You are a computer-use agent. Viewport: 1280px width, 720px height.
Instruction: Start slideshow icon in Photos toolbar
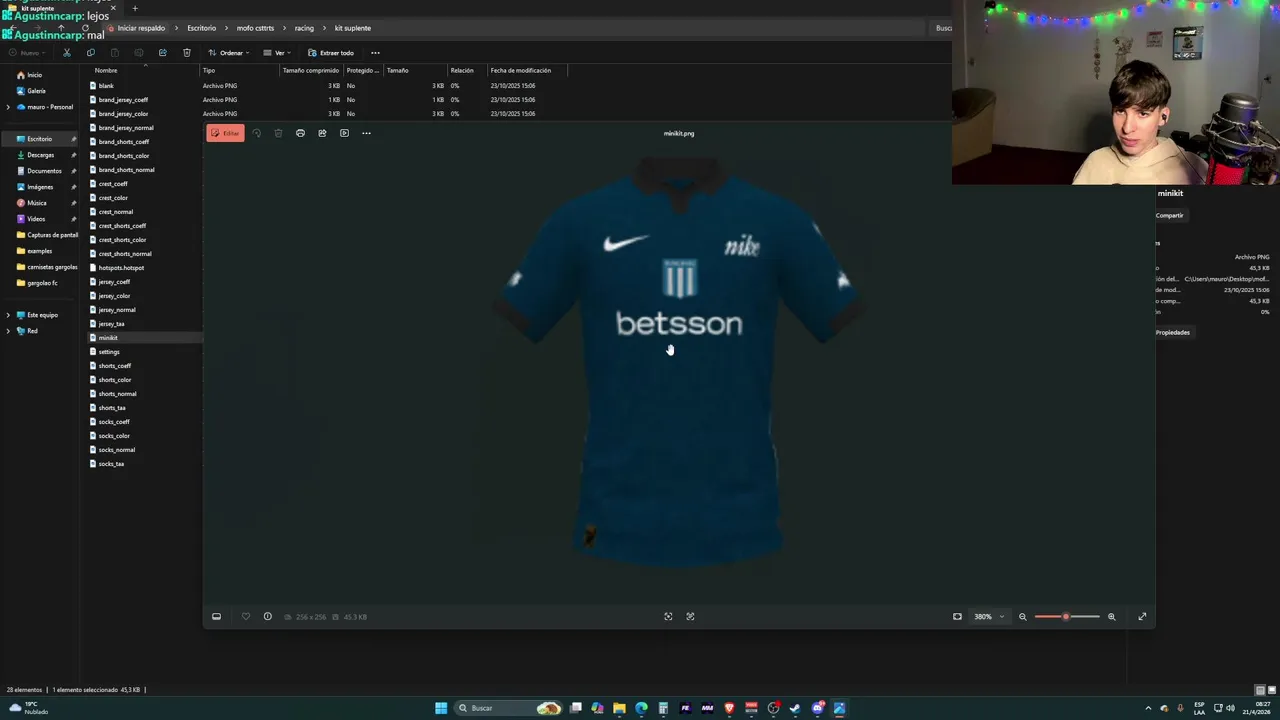coord(344,133)
